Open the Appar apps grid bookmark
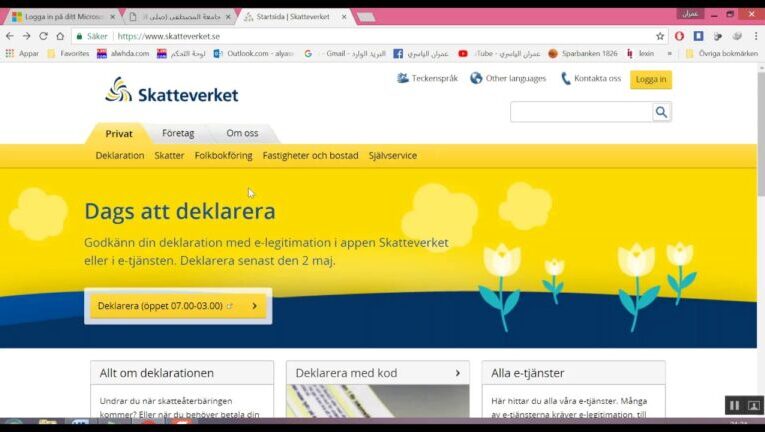765x432 pixels. click(x=22, y=54)
